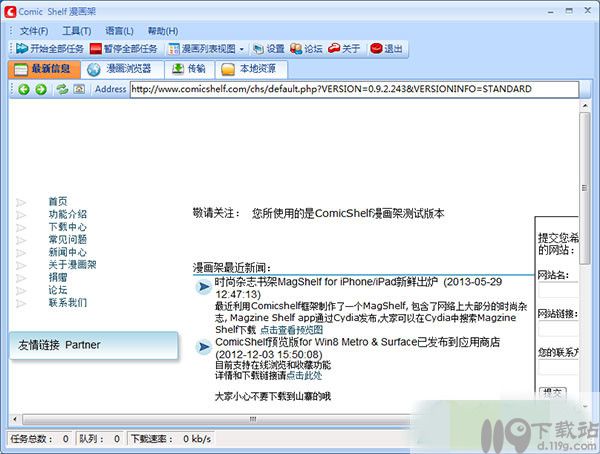
Task: Switch to the 本地资源 tab
Action: pyautogui.click(x=251, y=69)
